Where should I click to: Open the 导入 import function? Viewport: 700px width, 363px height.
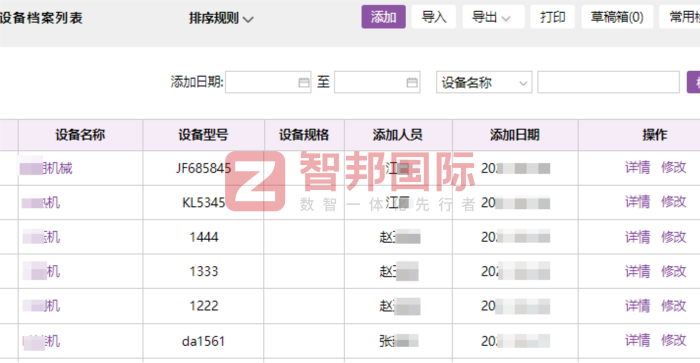(433, 17)
